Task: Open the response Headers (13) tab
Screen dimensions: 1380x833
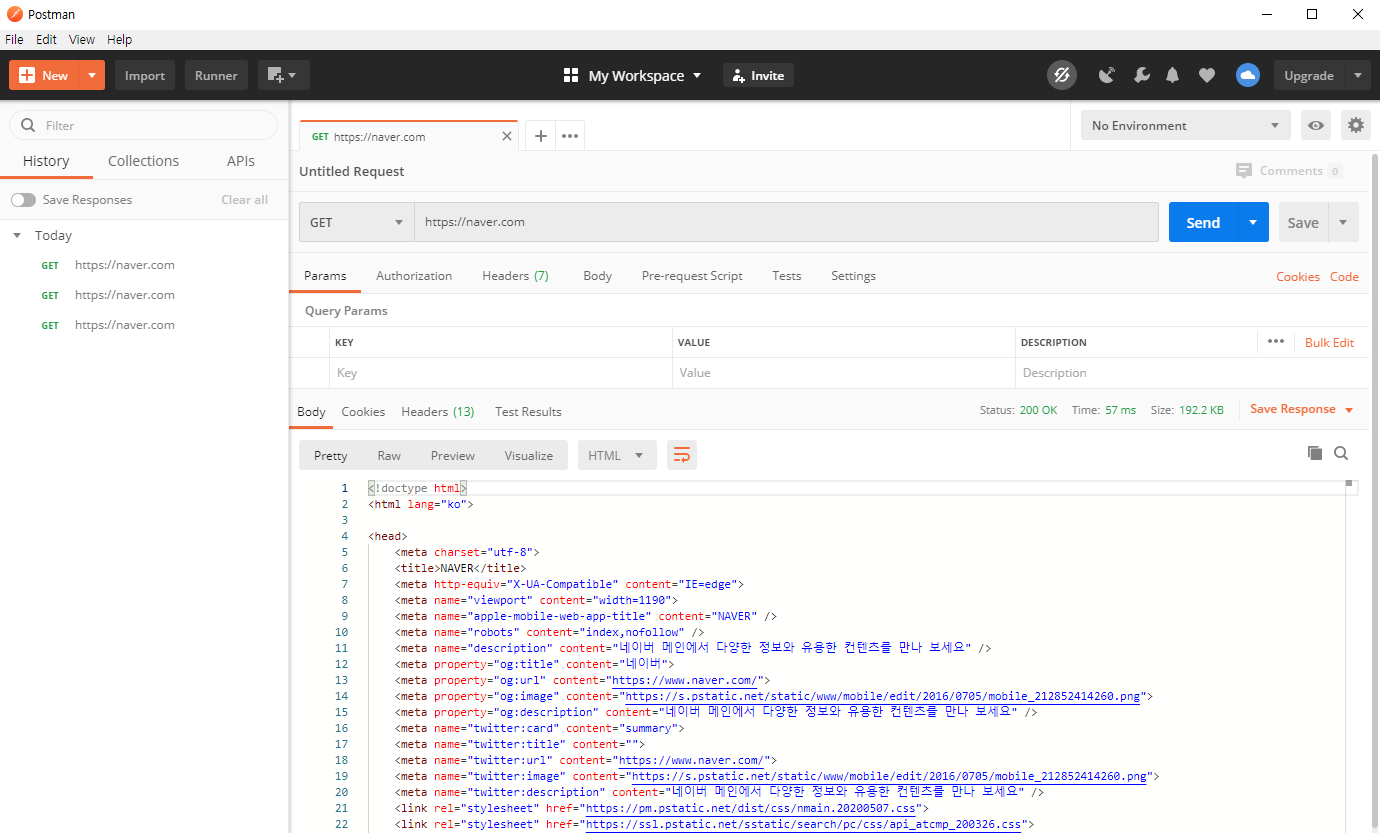Action: point(438,411)
